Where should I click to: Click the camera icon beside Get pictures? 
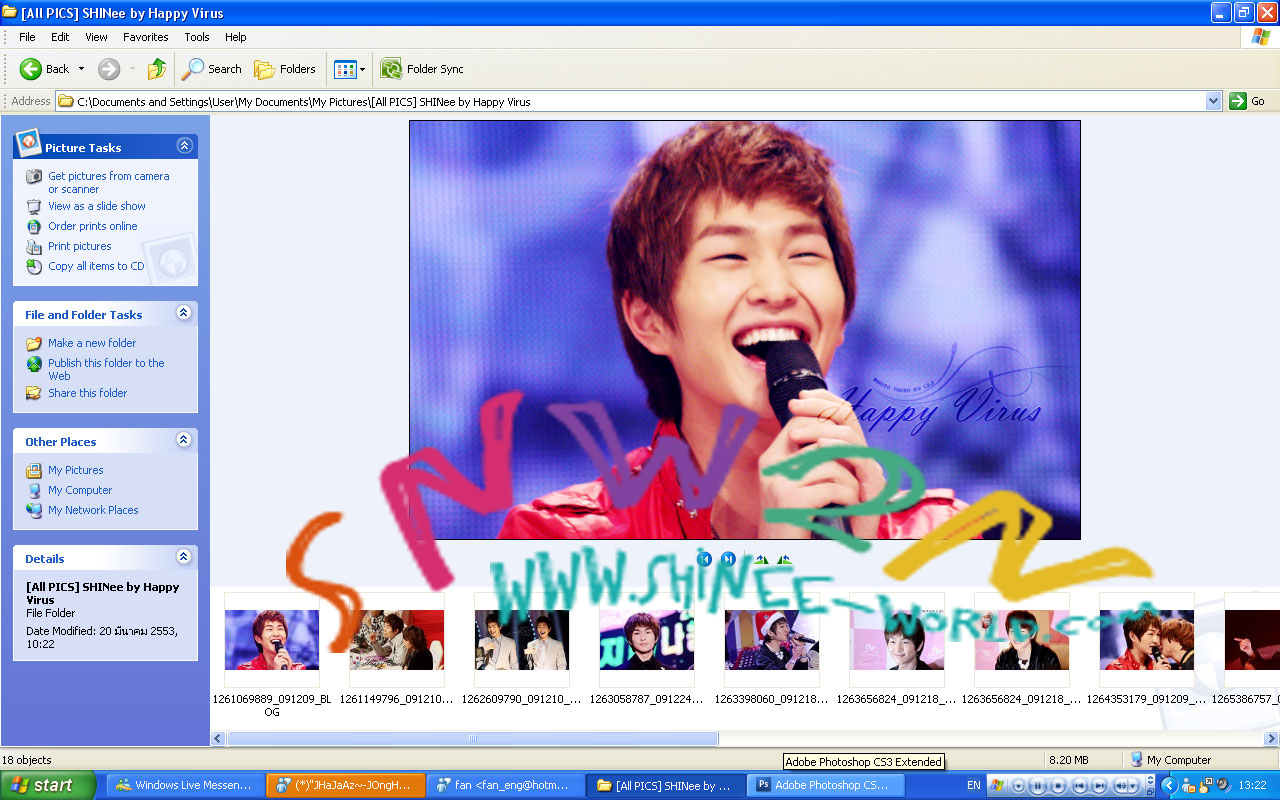point(34,176)
